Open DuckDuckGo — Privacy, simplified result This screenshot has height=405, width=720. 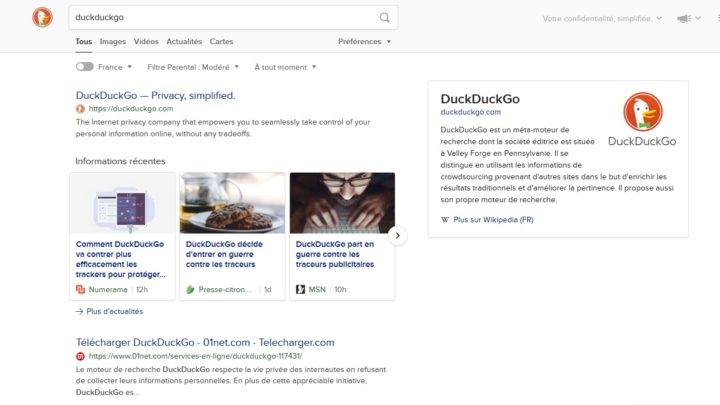coord(155,96)
